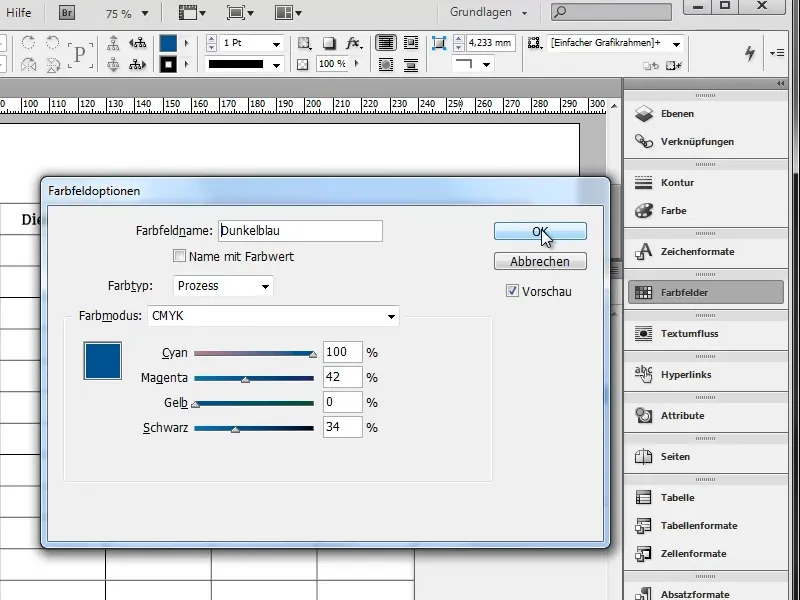Click the wrap around bounding box icon

(411, 43)
